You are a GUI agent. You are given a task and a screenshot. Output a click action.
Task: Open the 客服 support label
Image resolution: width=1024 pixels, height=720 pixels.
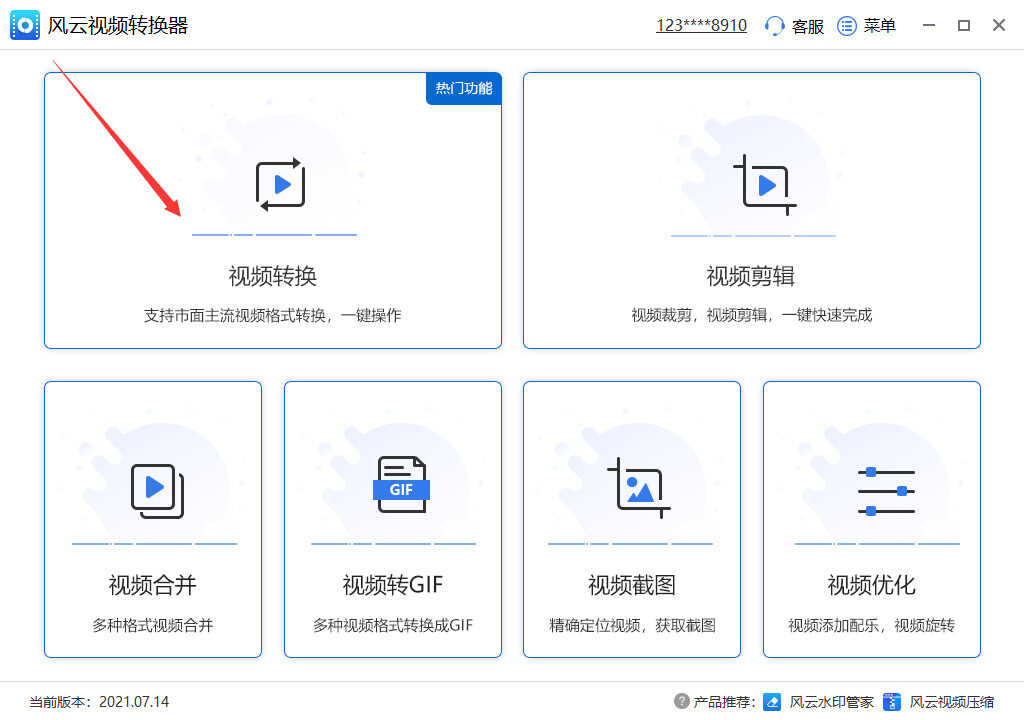pyautogui.click(x=807, y=26)
